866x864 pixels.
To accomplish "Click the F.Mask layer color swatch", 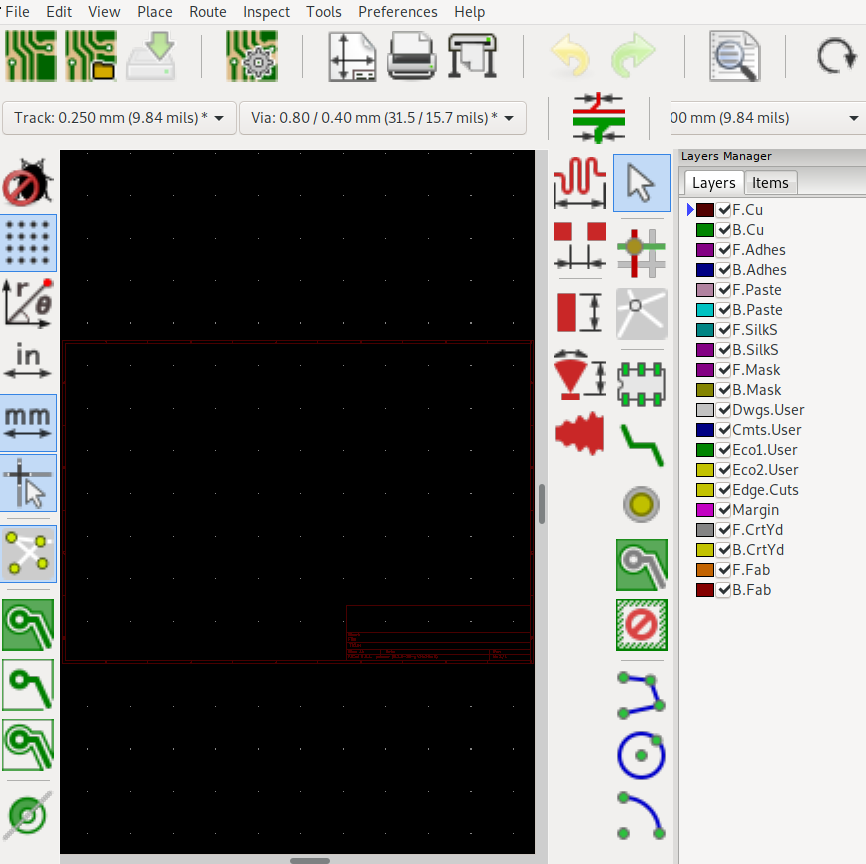I will tap(705, 370).
